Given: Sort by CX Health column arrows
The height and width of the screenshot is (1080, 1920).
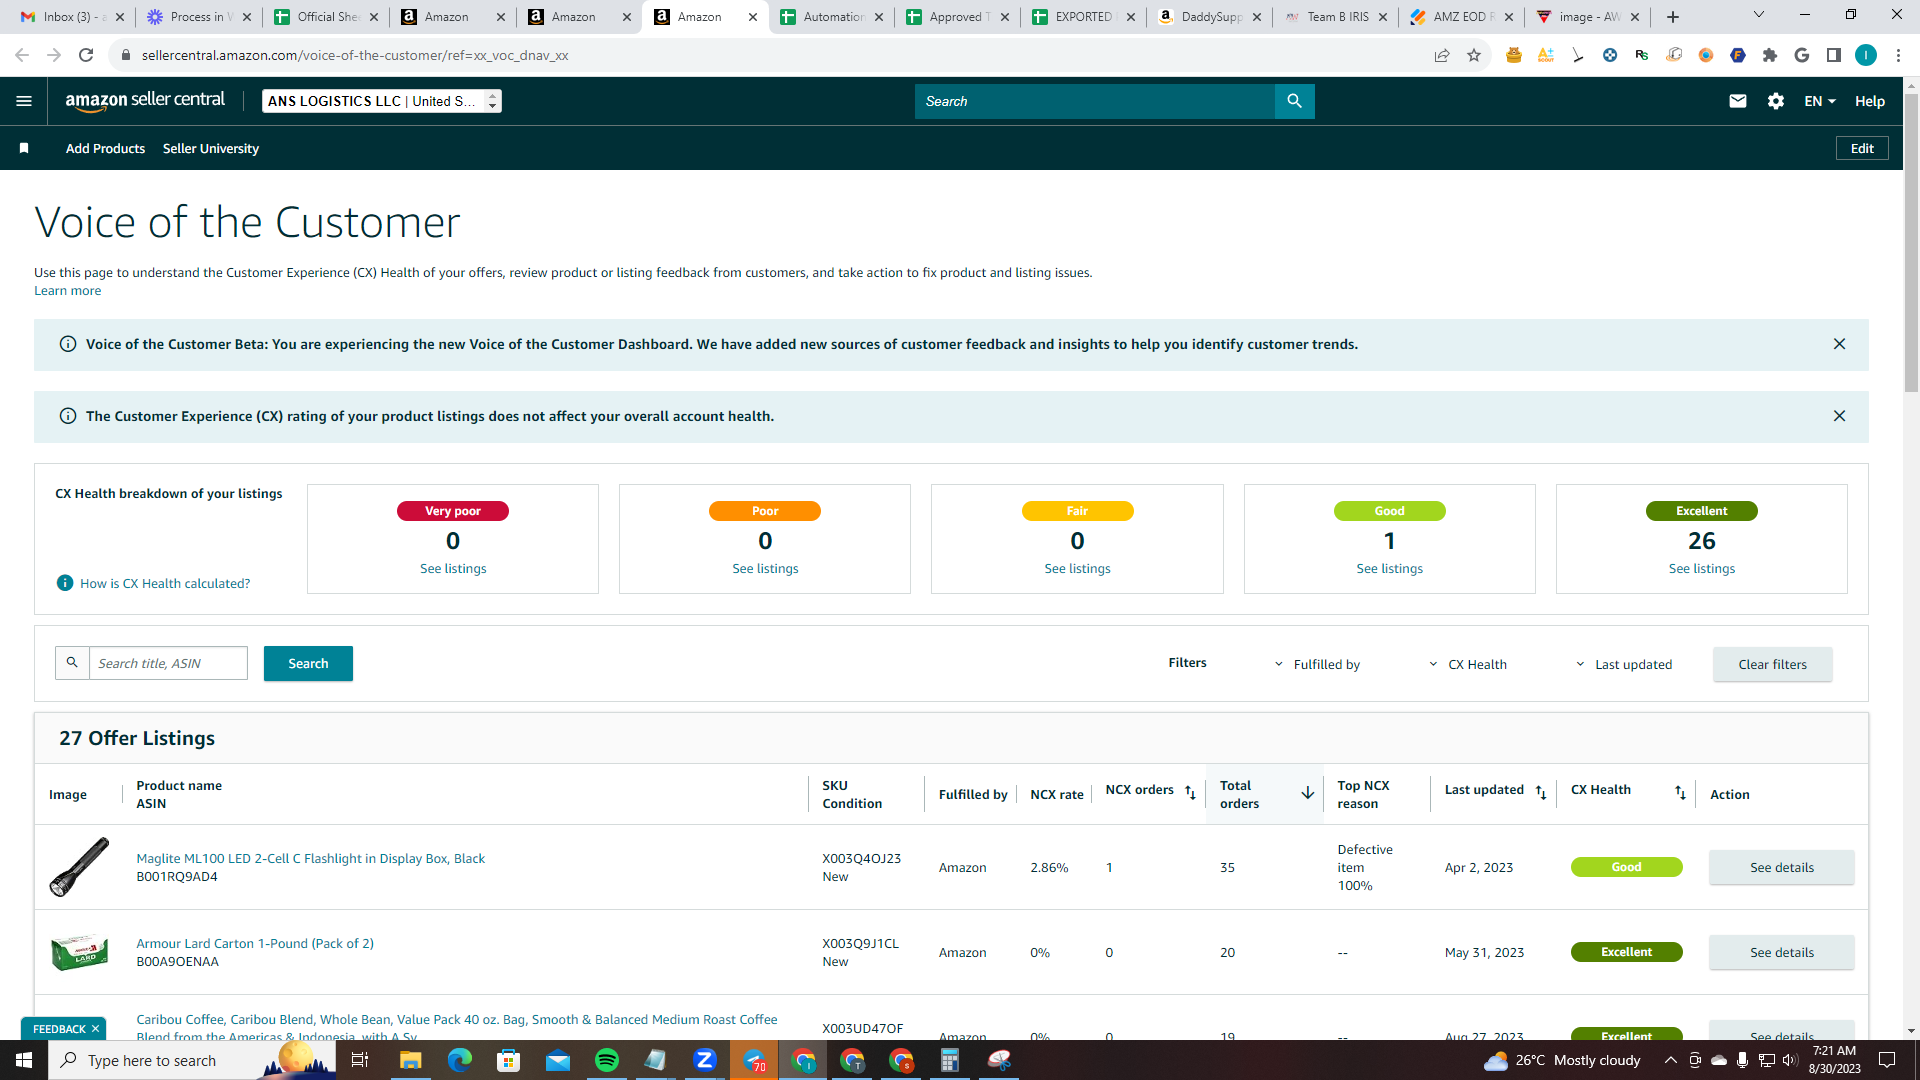Looking at the screenshot, I should click(1680, 792).
